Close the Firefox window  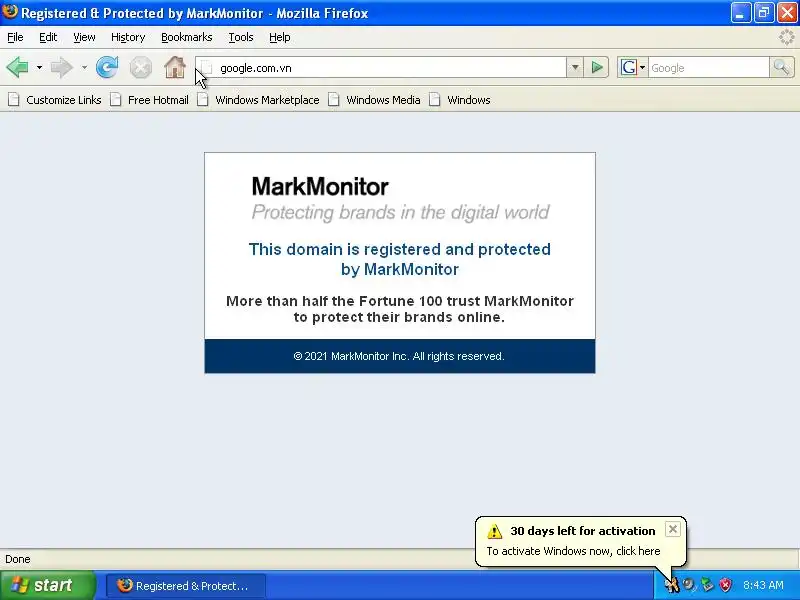[787, 13]
